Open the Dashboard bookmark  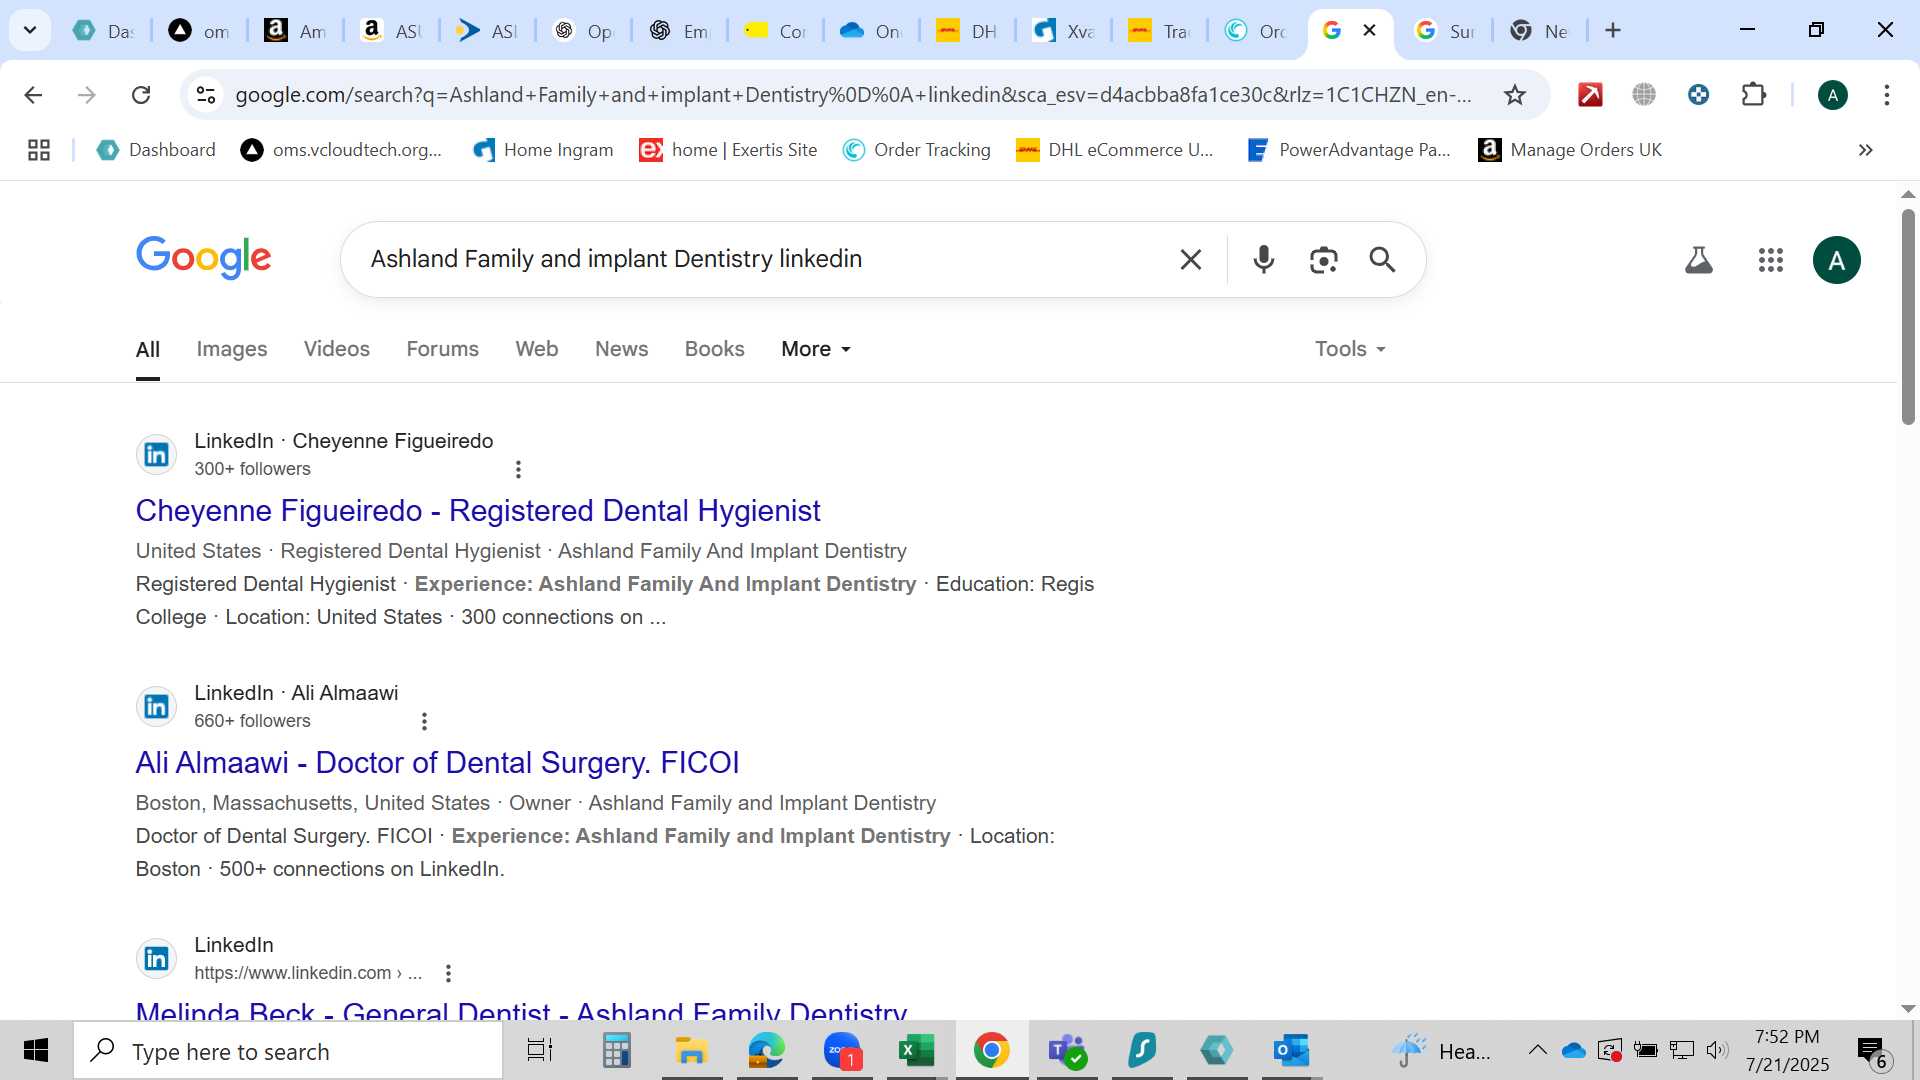pyautogui.click(x=156, y=150)
